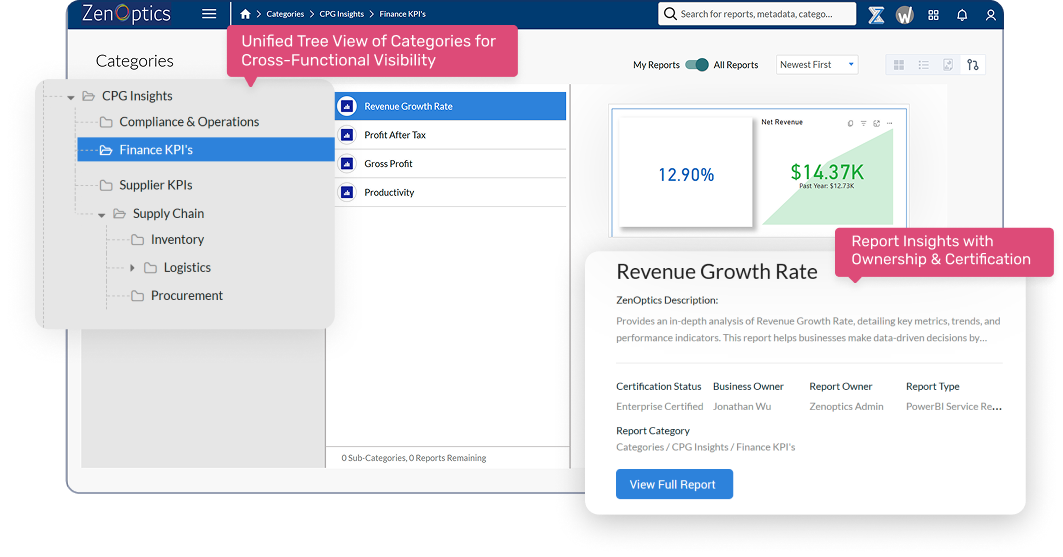Select the Profit After Tax report
1063x557 pixels.
395,135
